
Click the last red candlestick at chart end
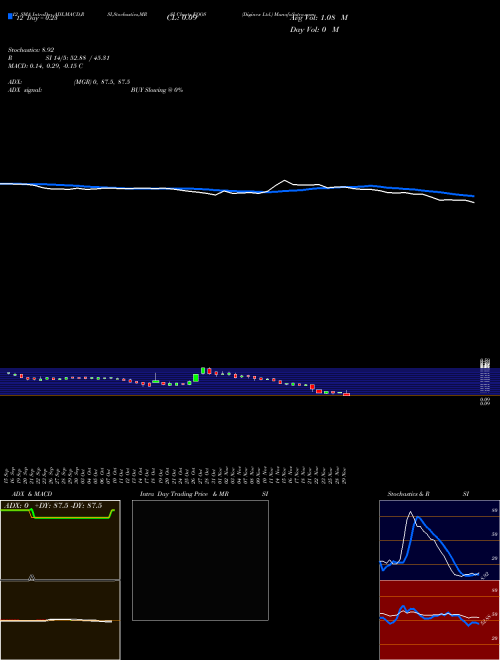(x=346, y=394)
